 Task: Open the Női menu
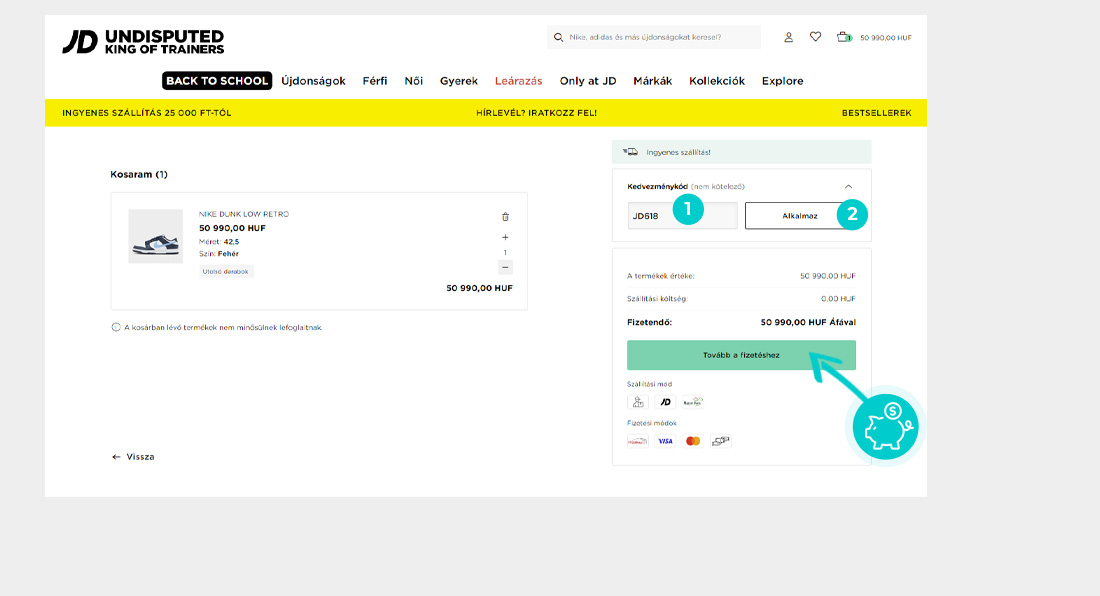pos(414,81)
